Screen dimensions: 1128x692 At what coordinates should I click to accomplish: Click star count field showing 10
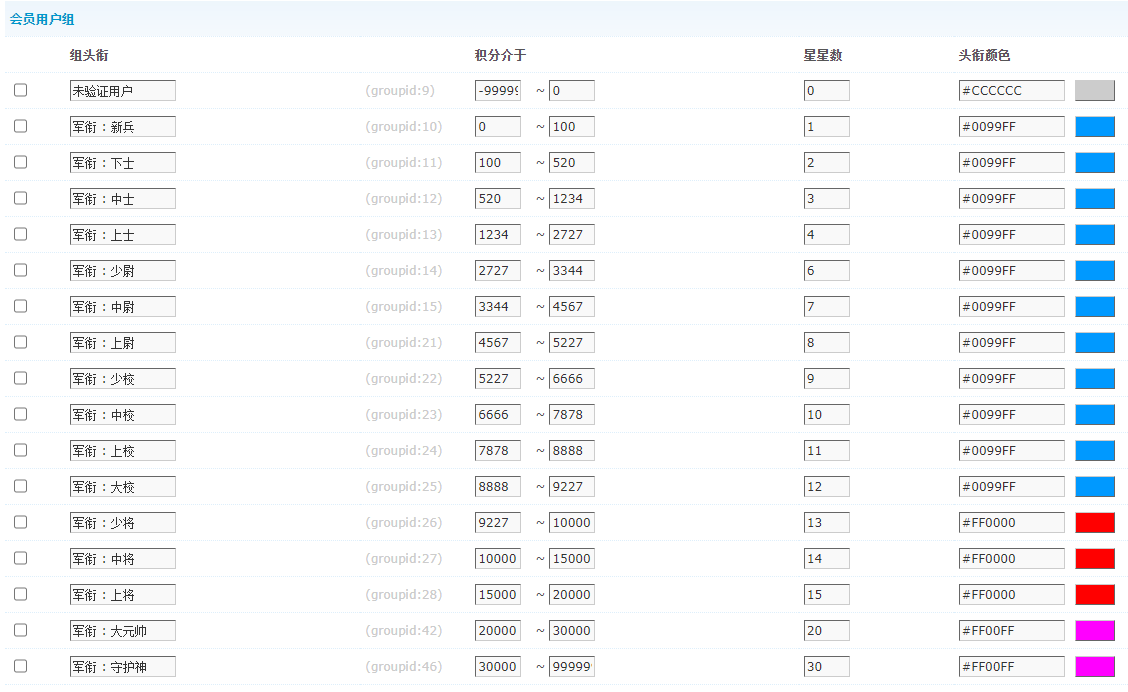pos(827,414)
